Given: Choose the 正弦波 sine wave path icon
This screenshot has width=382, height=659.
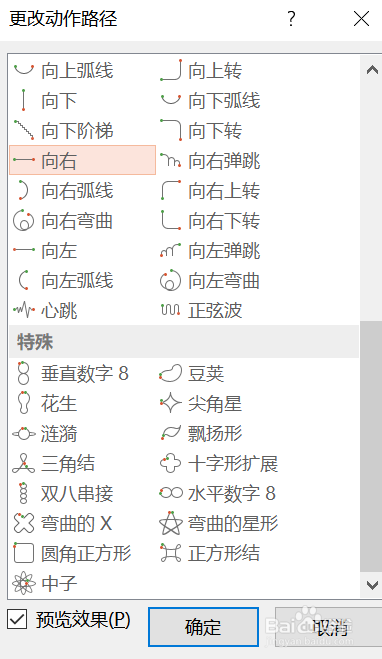Looking at the screenshot, I should point(170,311).
